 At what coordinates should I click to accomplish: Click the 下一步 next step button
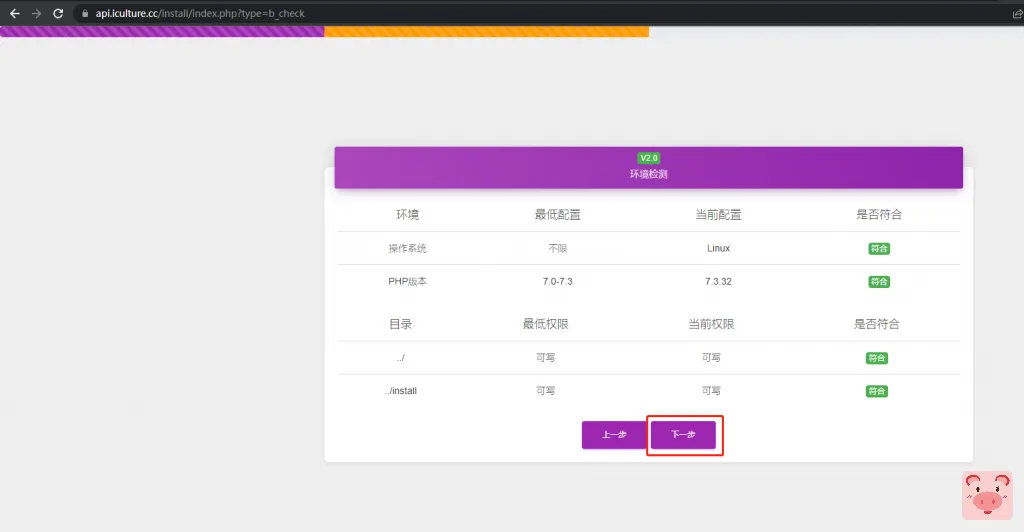pos(683,435)
